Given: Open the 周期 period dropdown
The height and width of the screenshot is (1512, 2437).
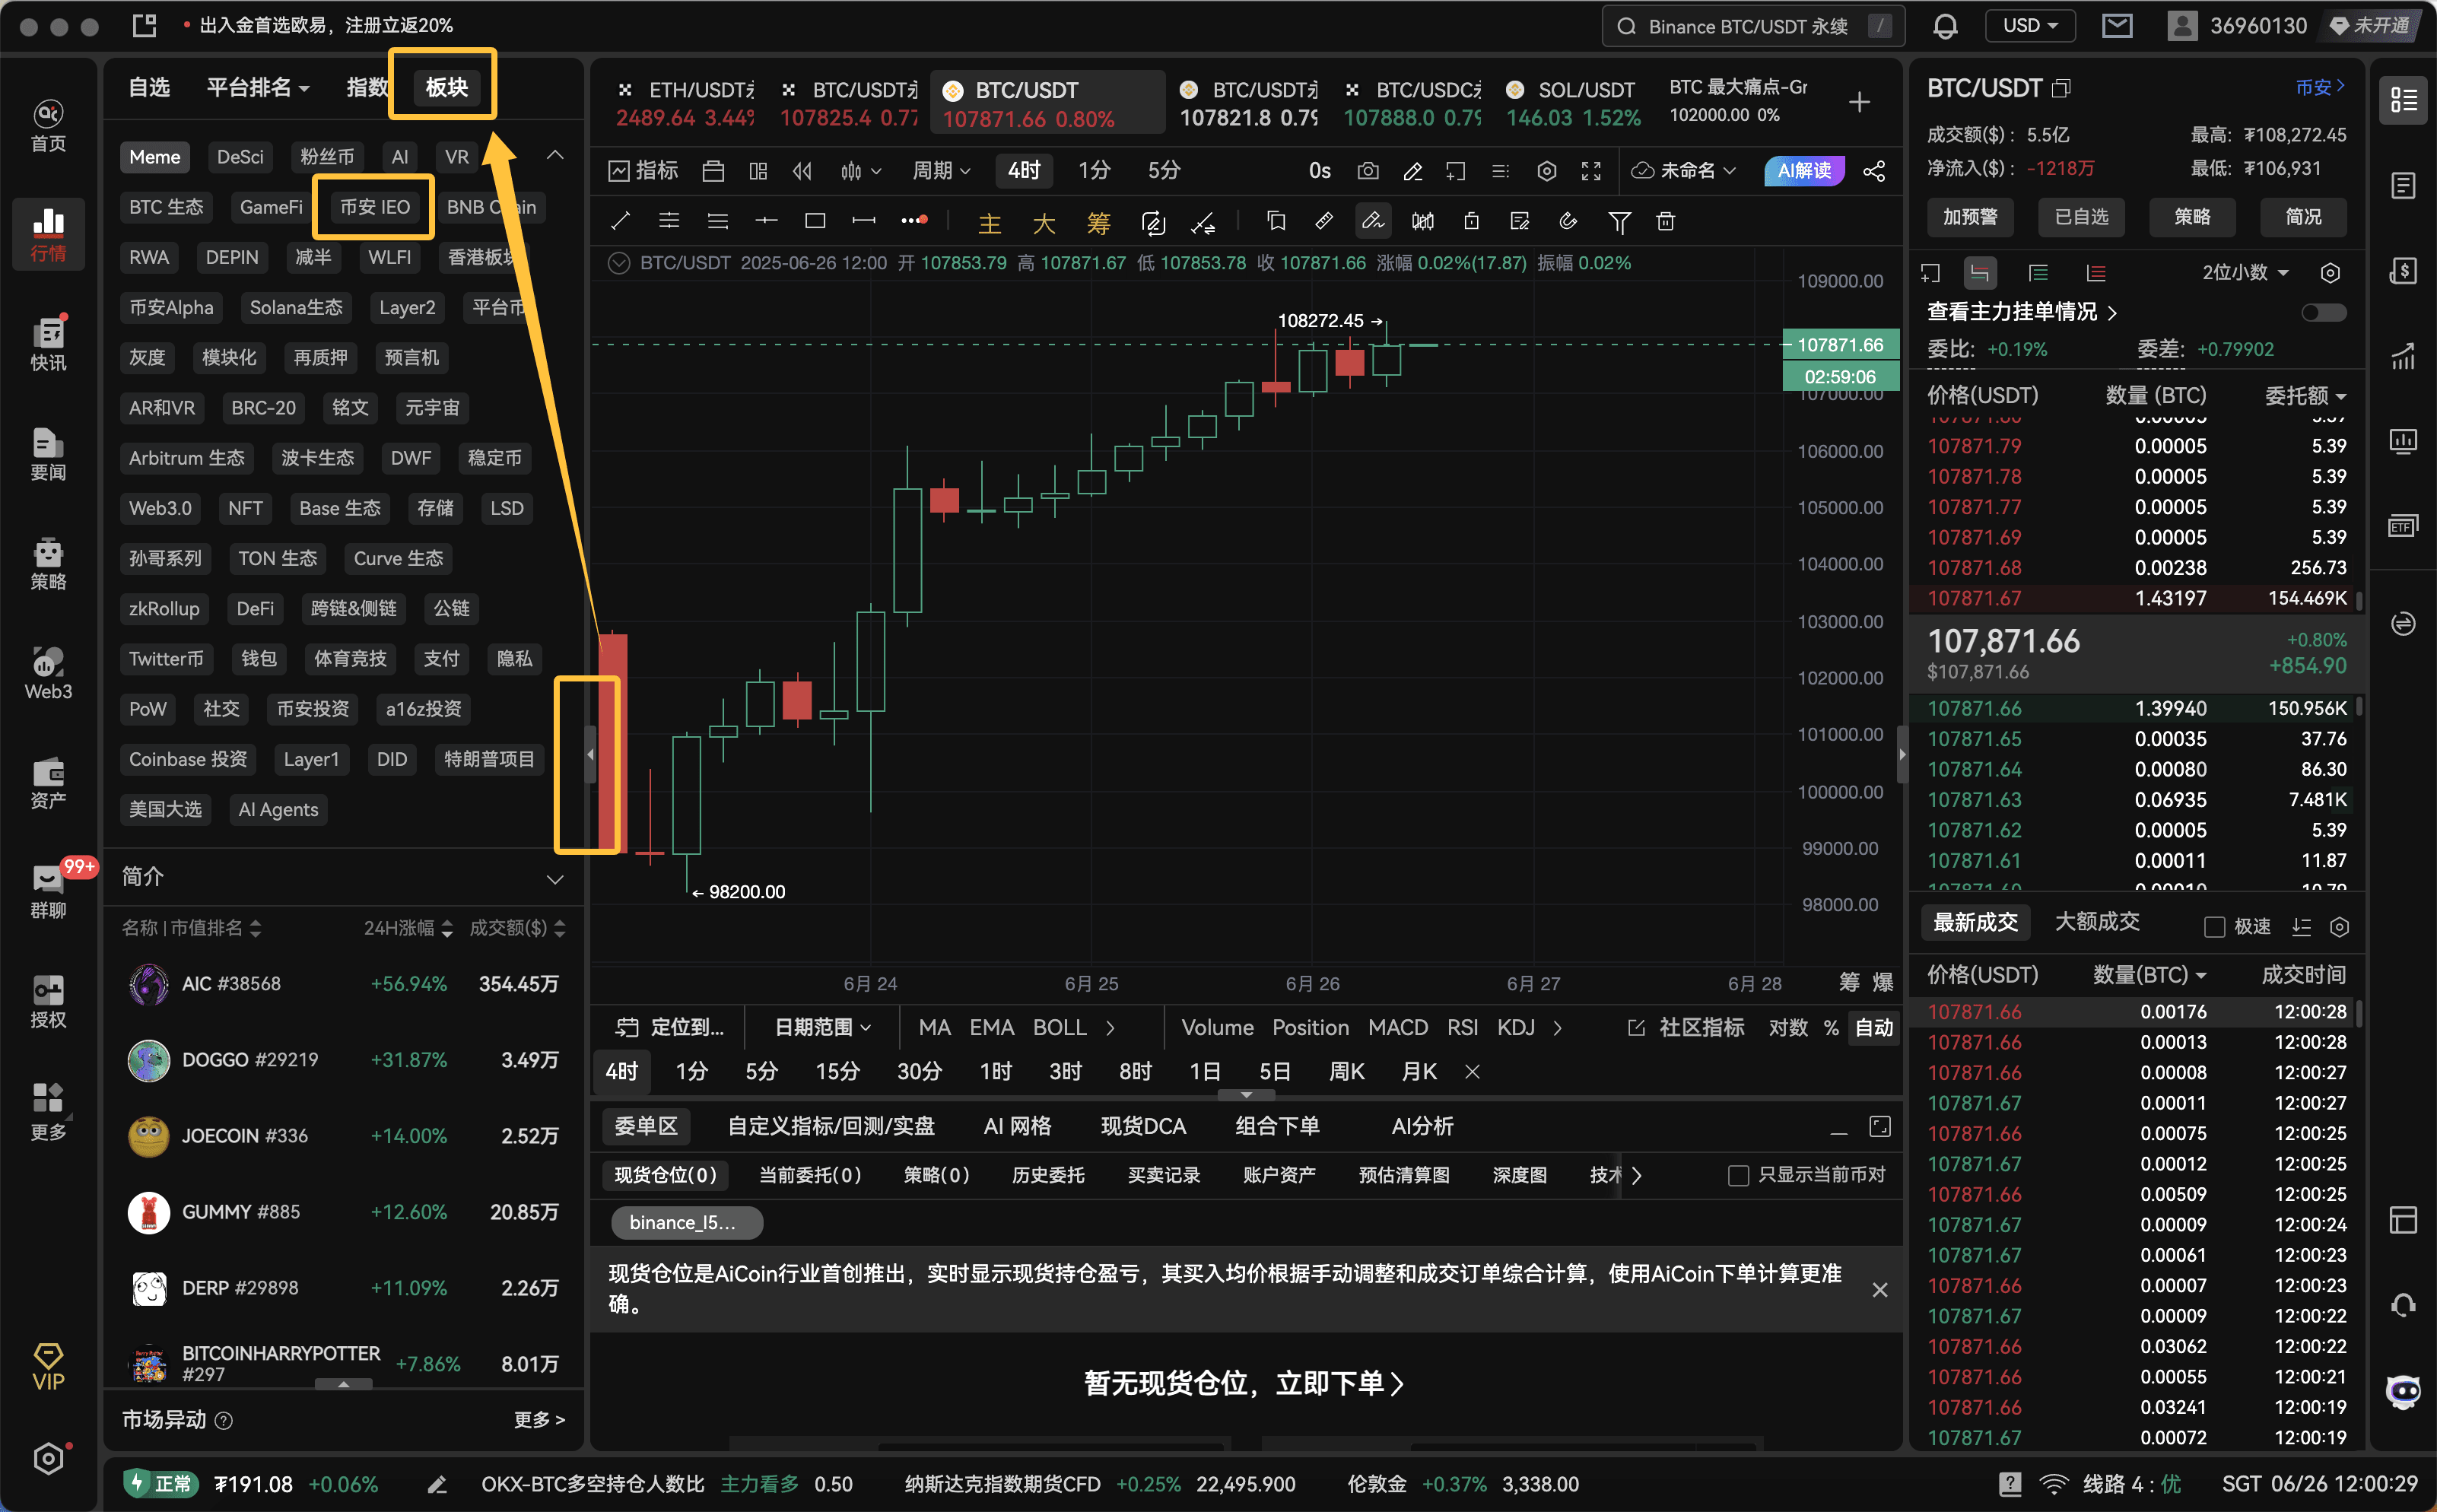Looking at the screenshot, I should coord(941,171).
